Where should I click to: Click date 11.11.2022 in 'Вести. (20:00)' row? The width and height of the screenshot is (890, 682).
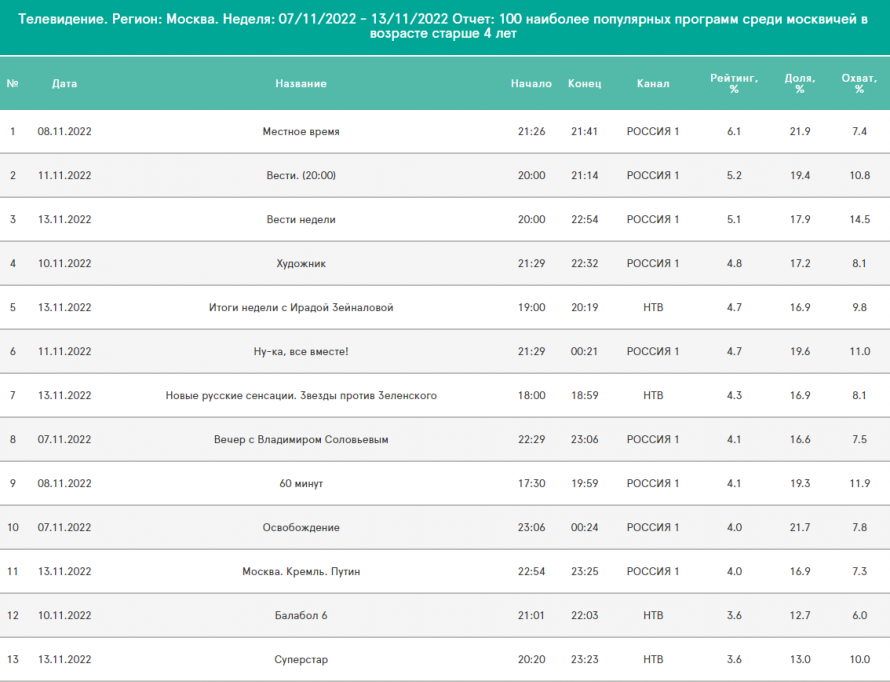click(x=64, y=175)
